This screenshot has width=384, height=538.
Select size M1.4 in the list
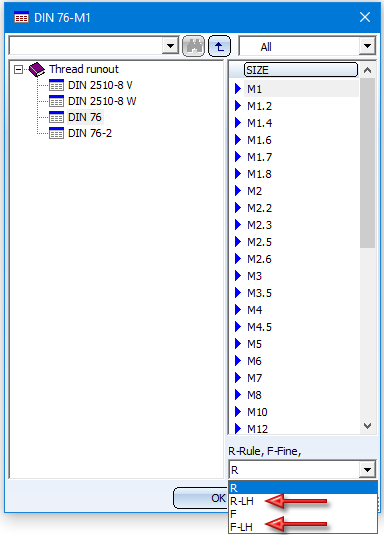(x=259, y=123)
